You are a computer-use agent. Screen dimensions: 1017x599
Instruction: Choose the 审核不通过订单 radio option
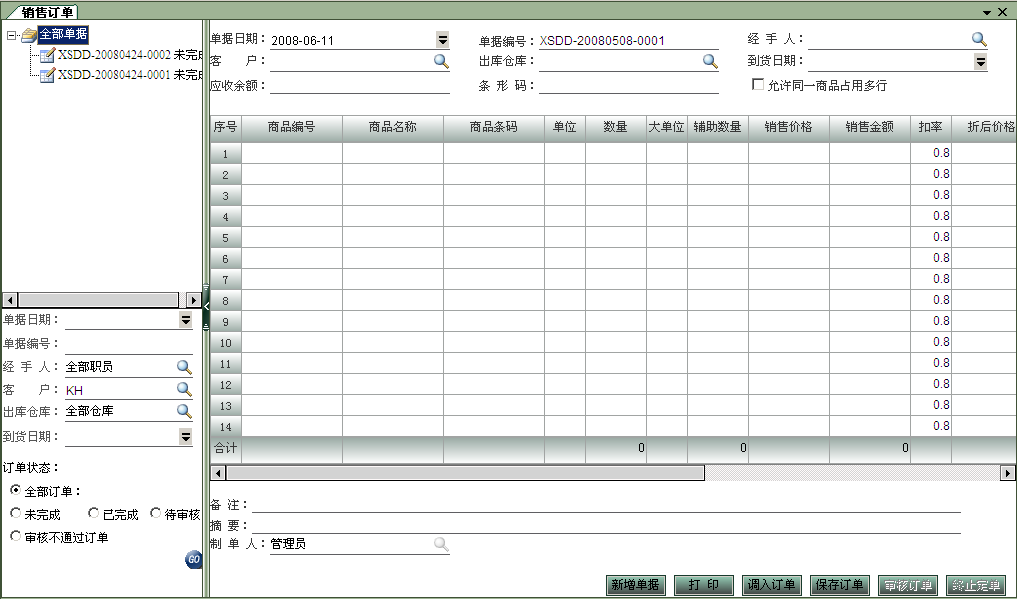tap(15, 537)
